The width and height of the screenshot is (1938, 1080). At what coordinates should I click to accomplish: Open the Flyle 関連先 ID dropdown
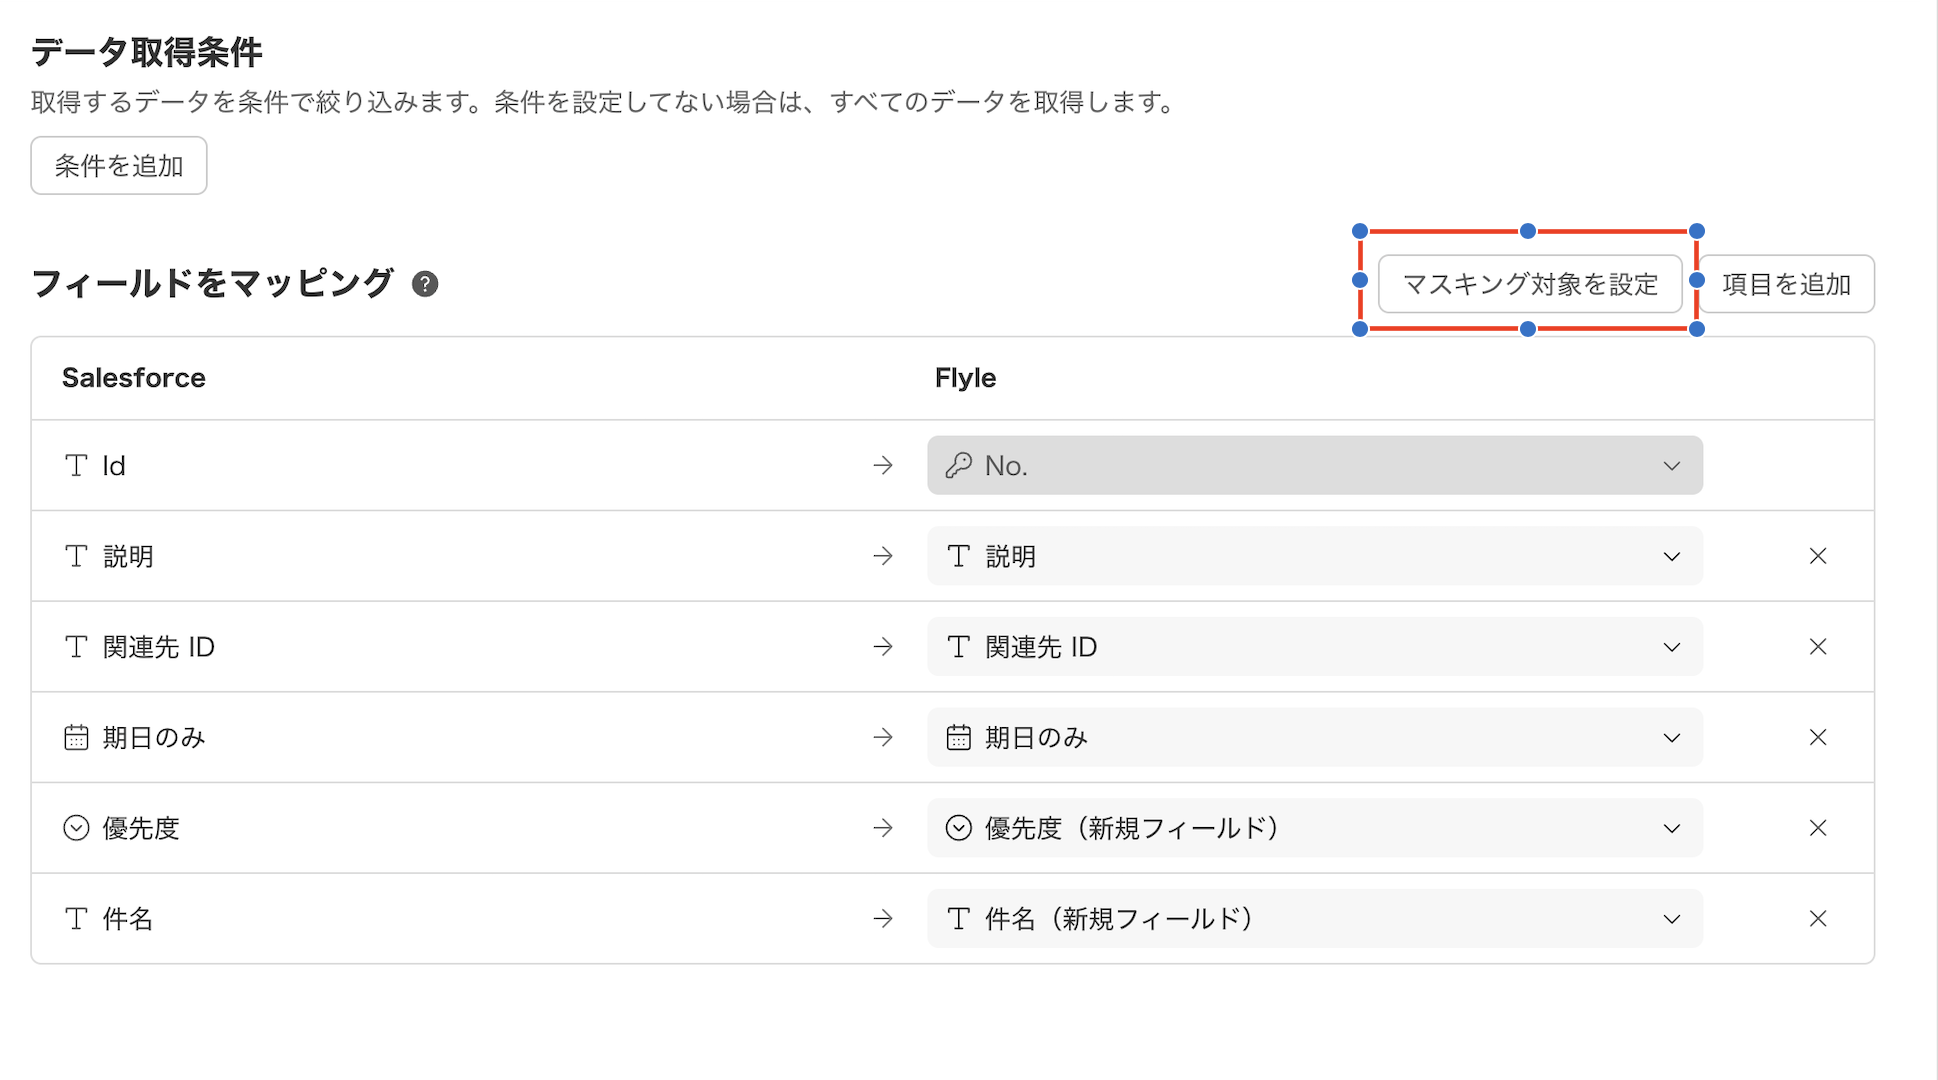tap(1671, 647)
